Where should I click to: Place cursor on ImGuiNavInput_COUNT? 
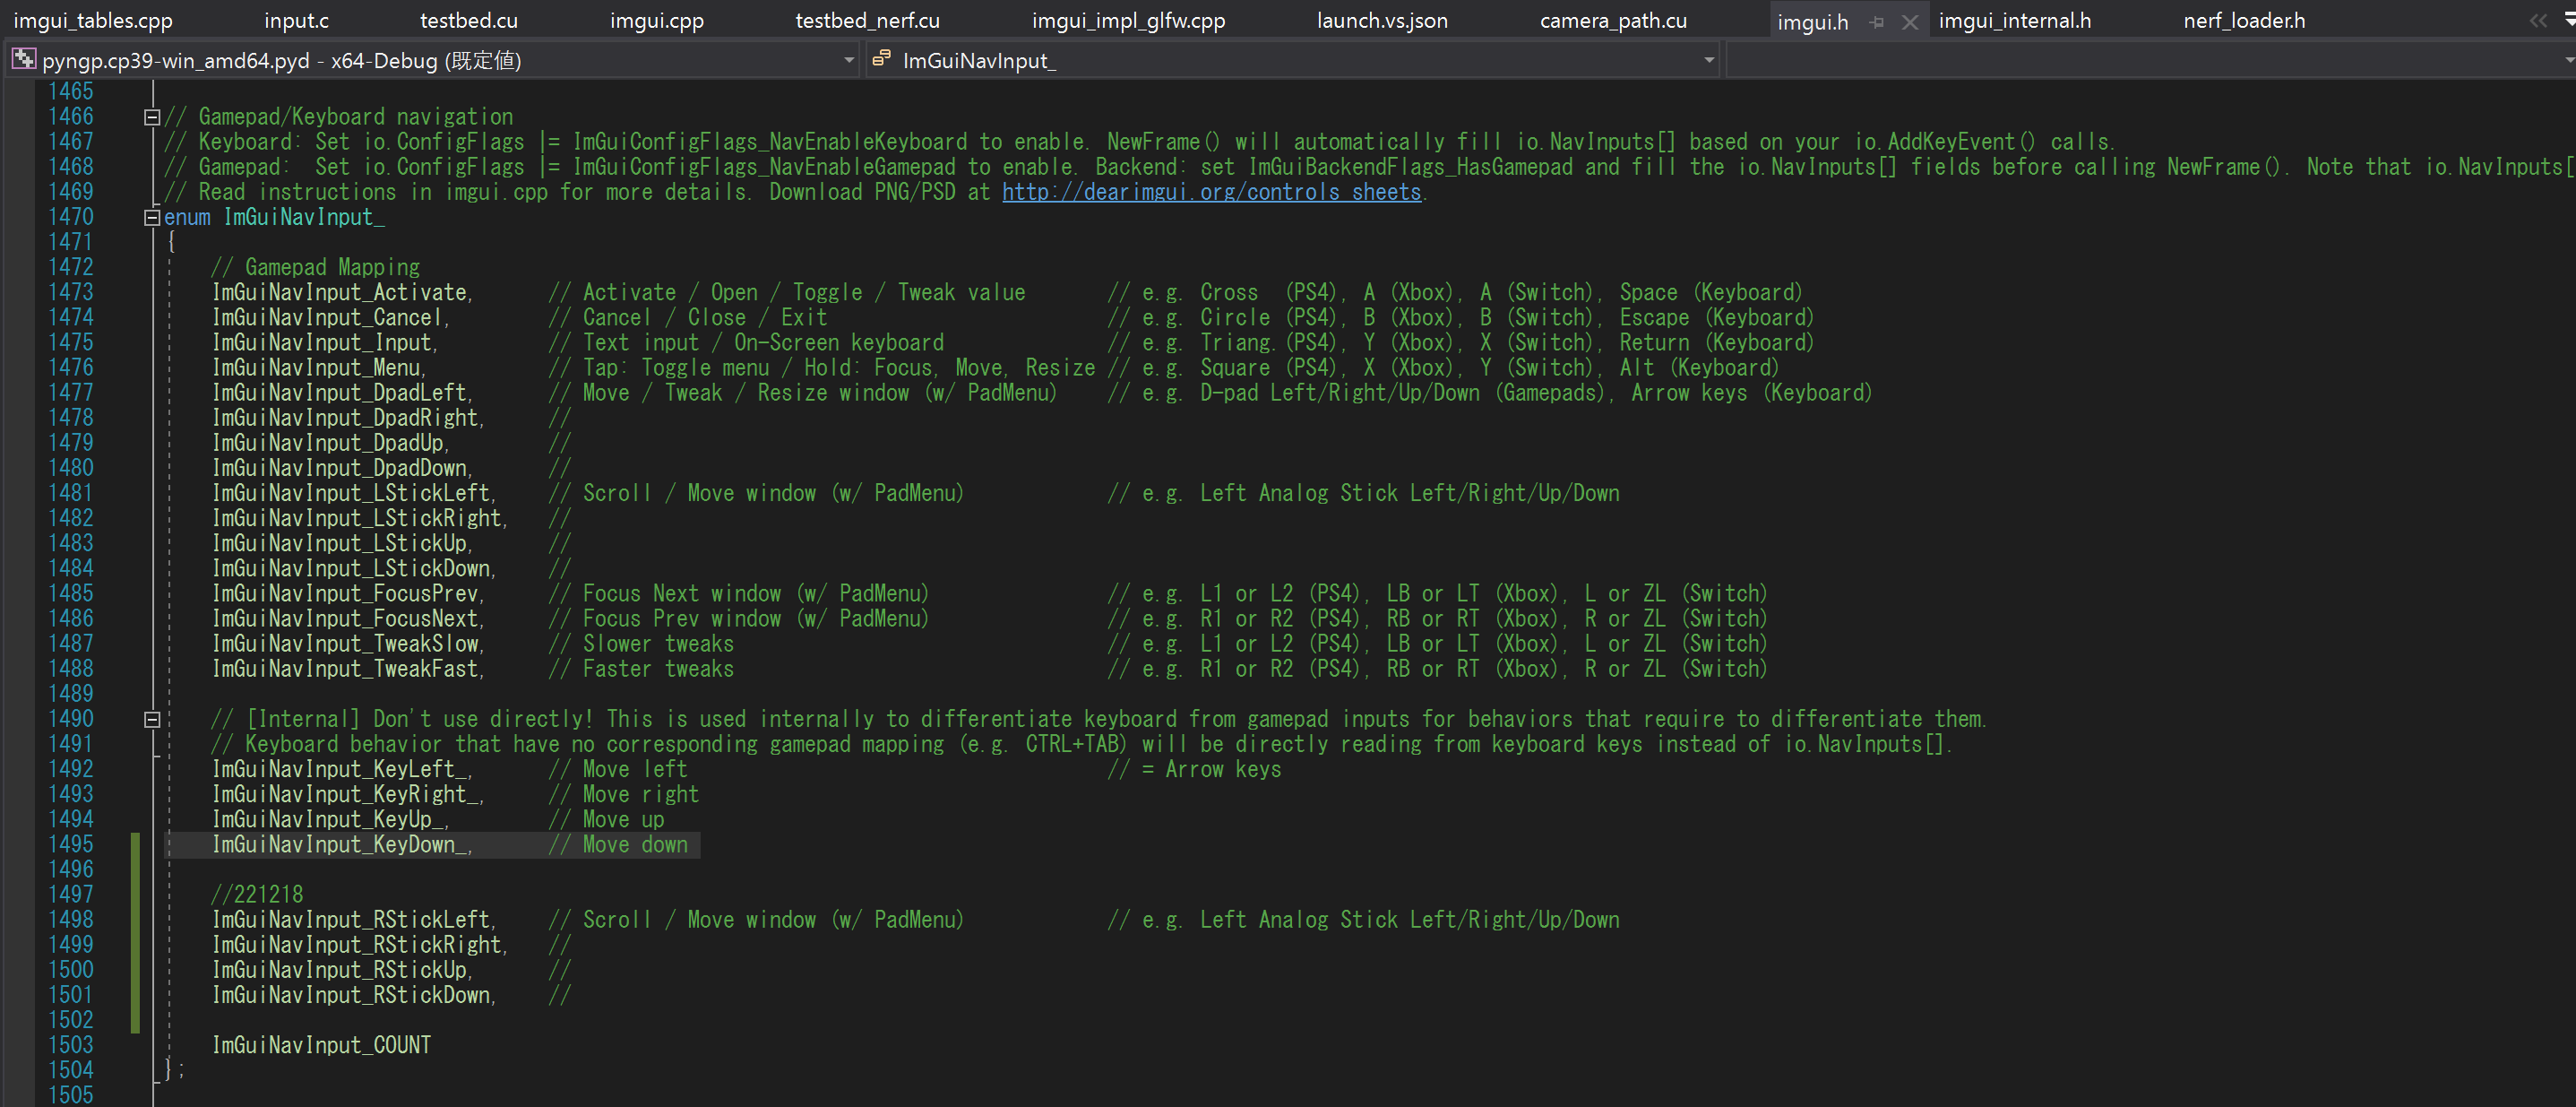pyautogui.click(x=321, y=1045)
